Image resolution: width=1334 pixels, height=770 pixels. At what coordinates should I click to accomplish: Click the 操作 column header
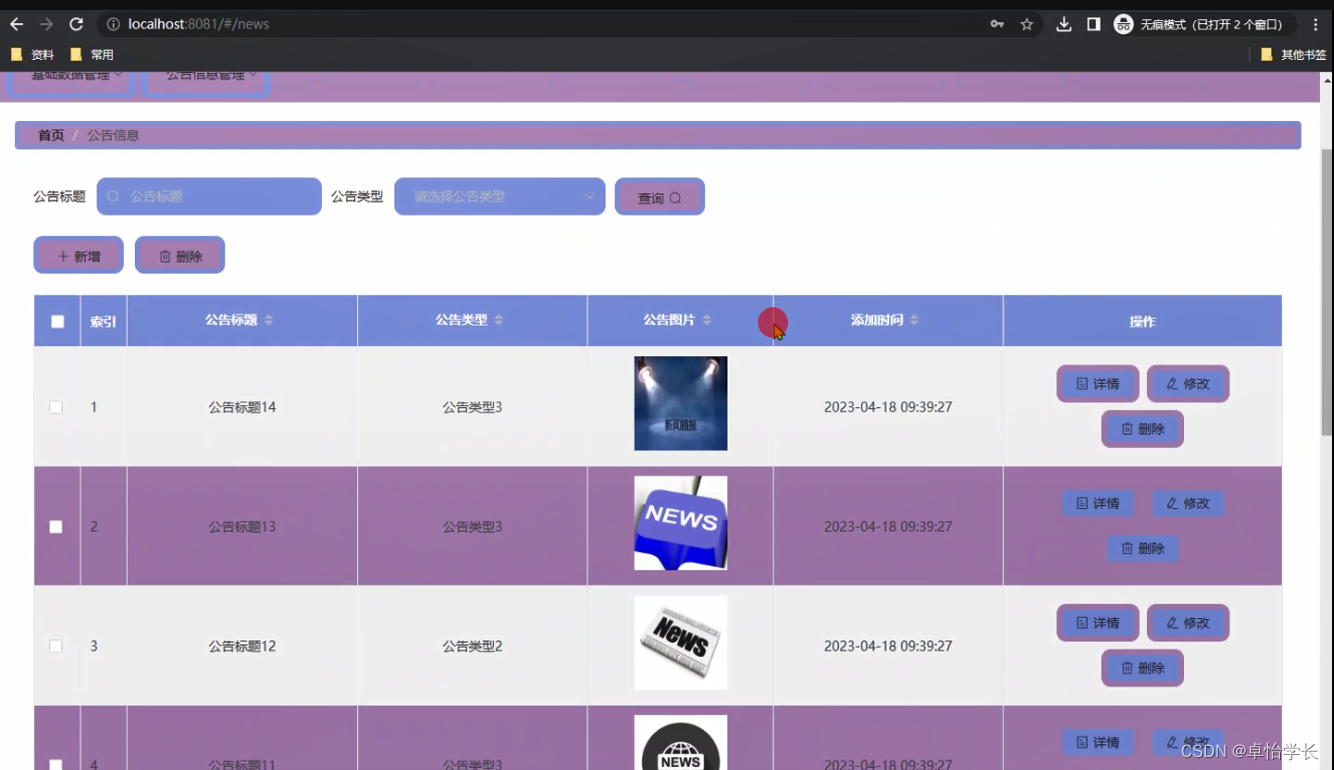[x=1142, y=322]
